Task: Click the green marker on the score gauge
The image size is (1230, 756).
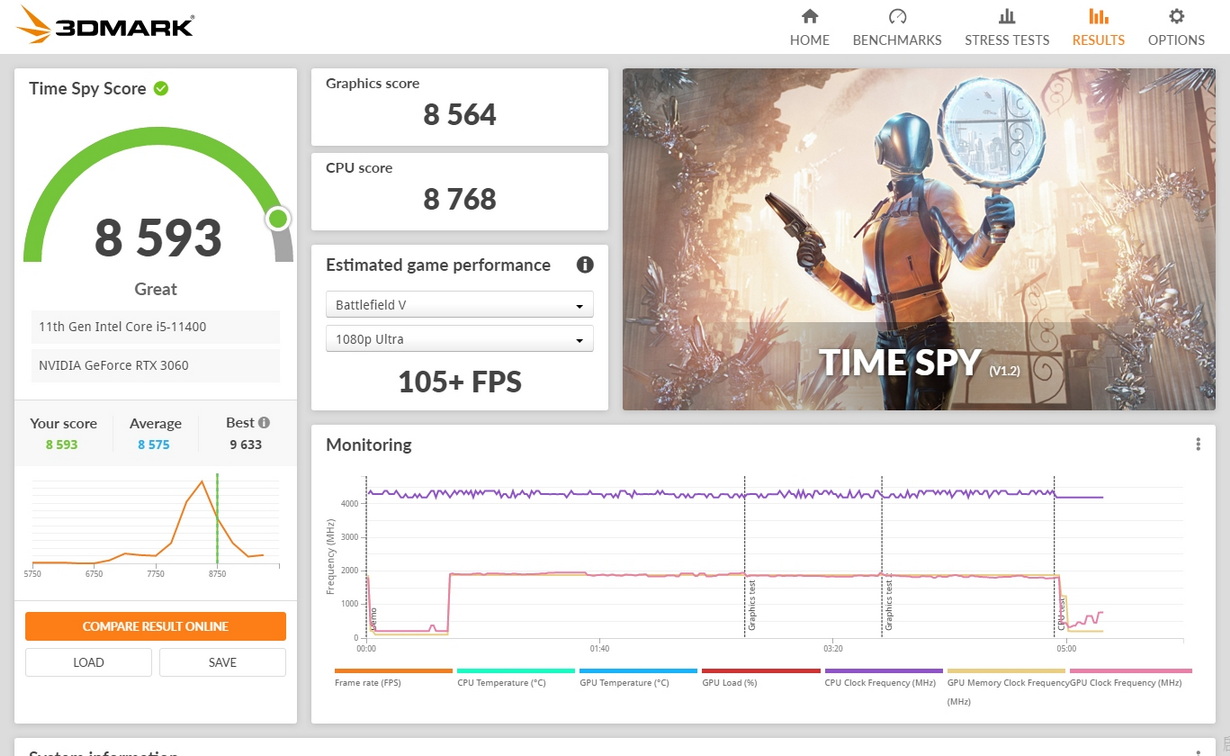Action: tap(278, 218)
